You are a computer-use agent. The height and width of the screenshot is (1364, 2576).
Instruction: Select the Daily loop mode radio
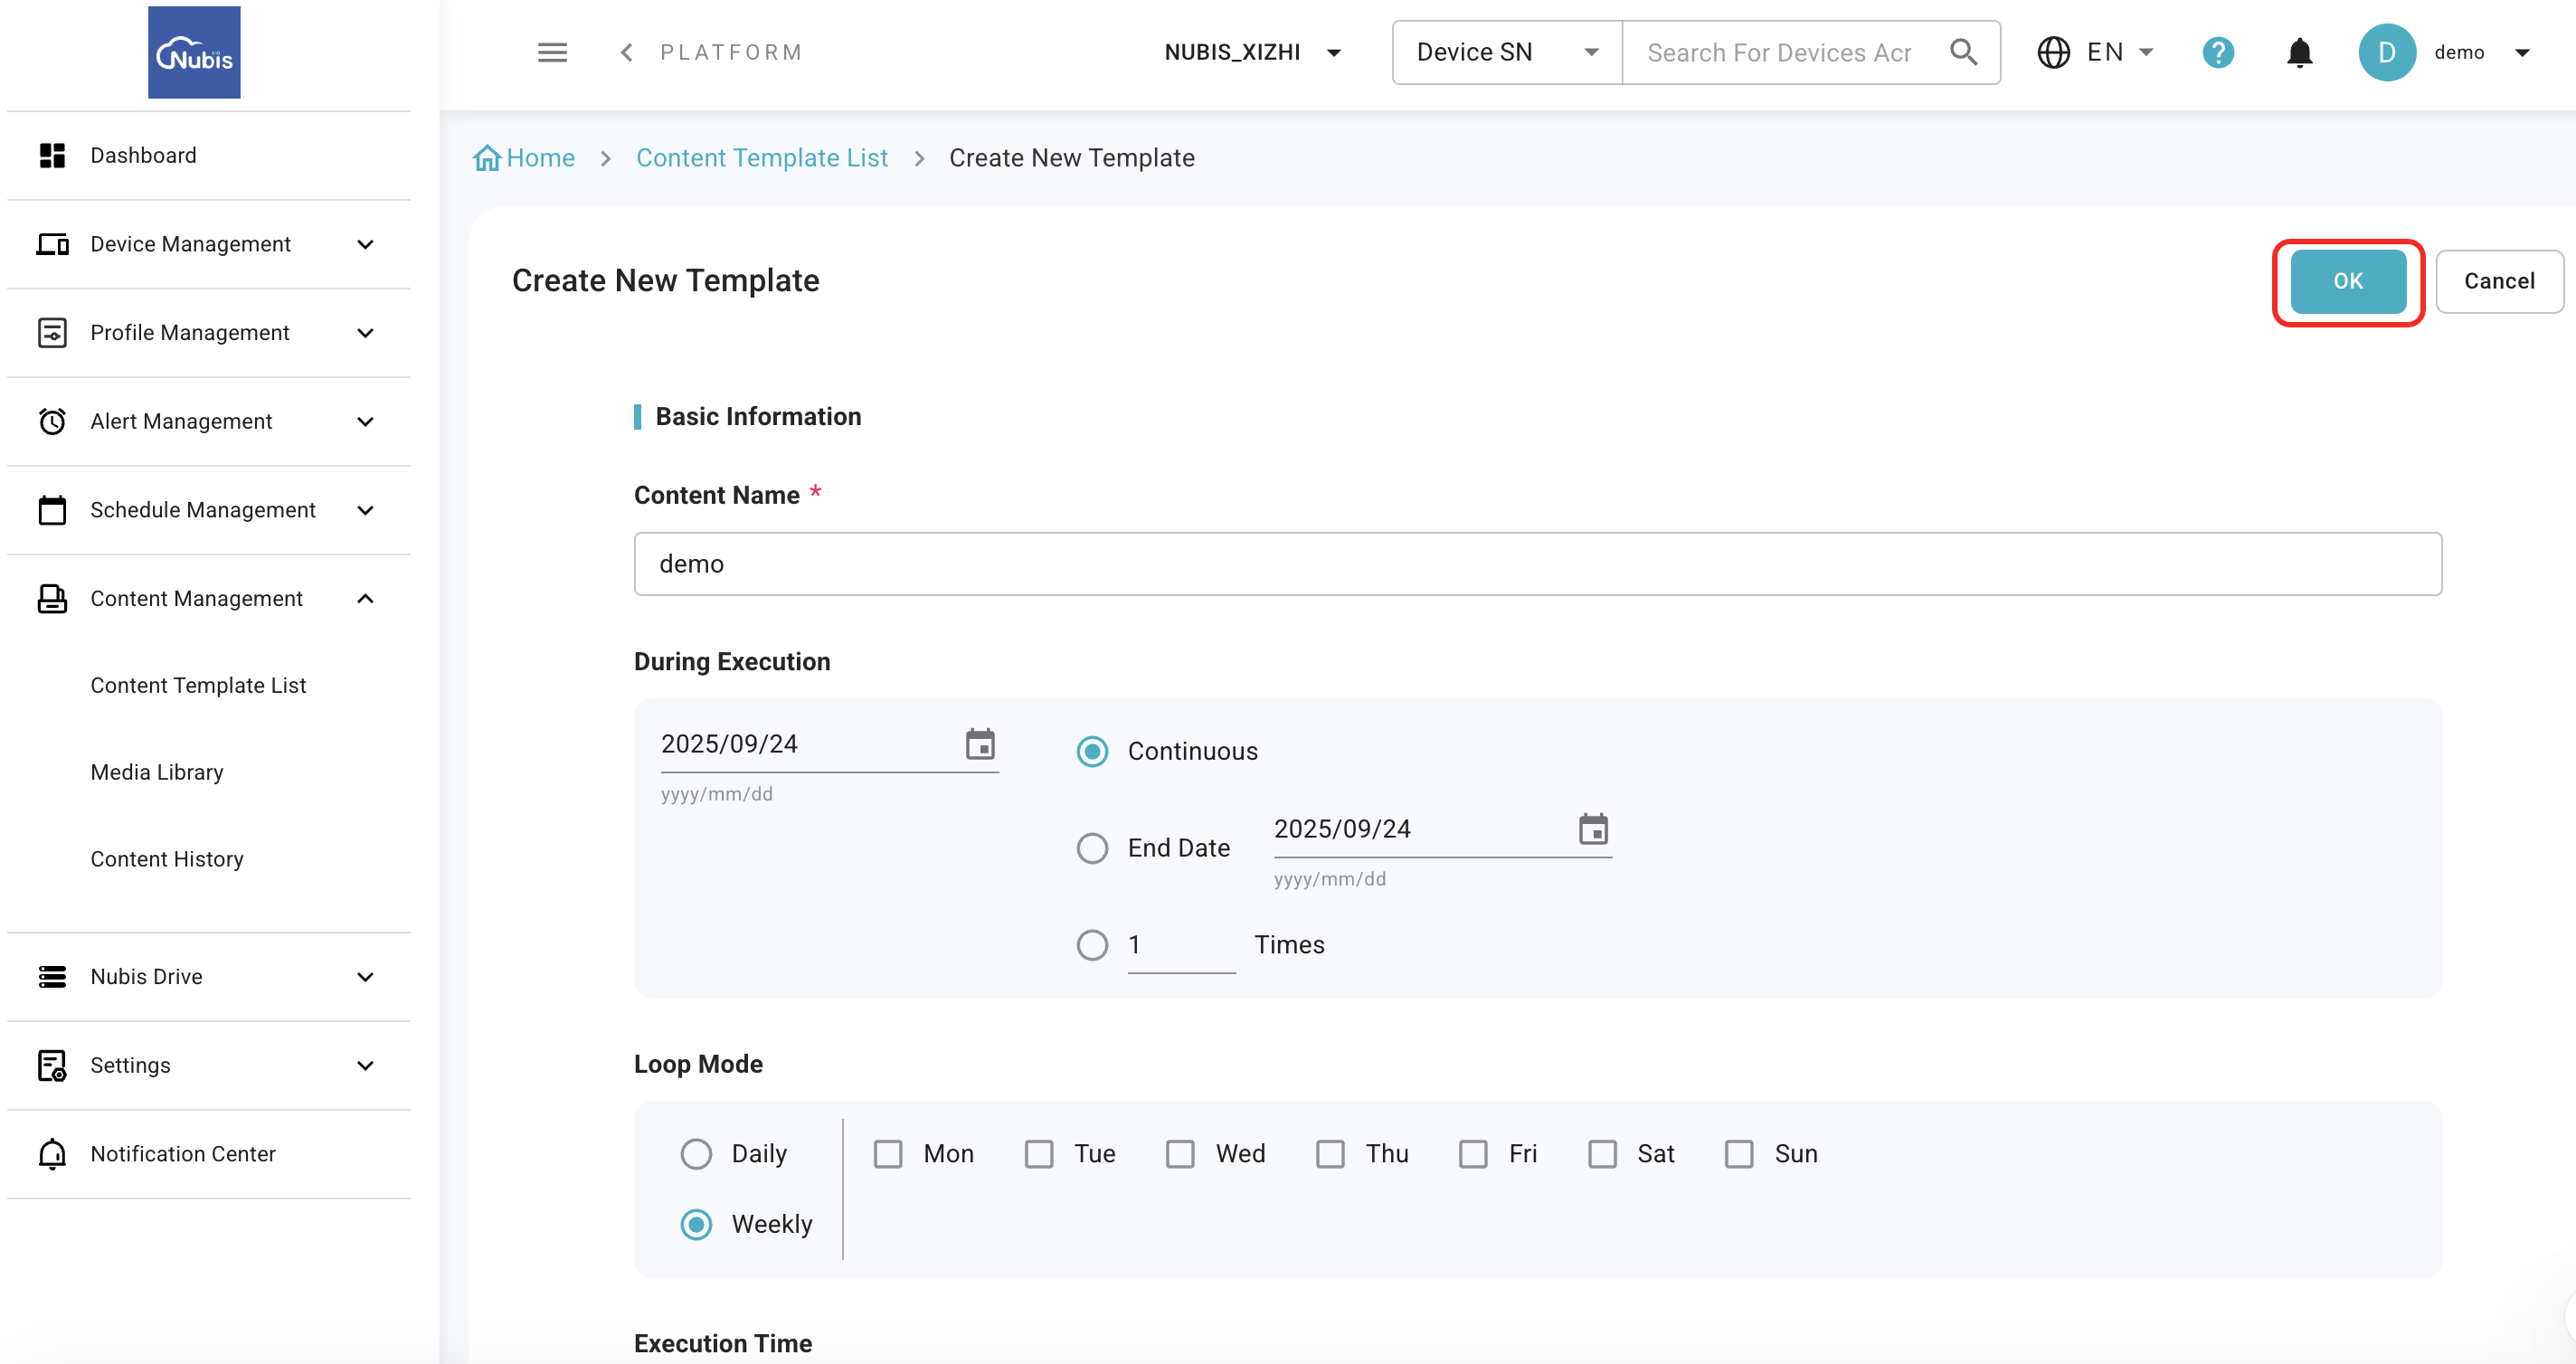(x=696, y=1153)
